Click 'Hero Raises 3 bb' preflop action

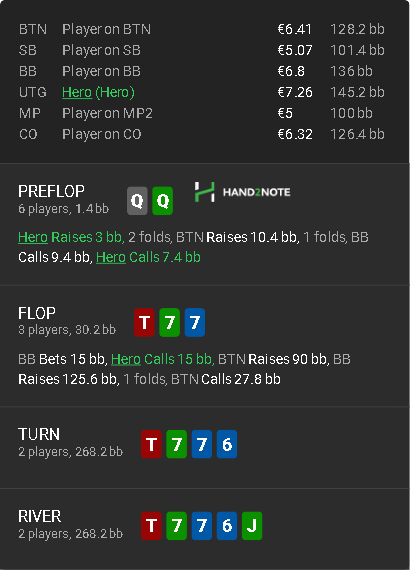71,237
